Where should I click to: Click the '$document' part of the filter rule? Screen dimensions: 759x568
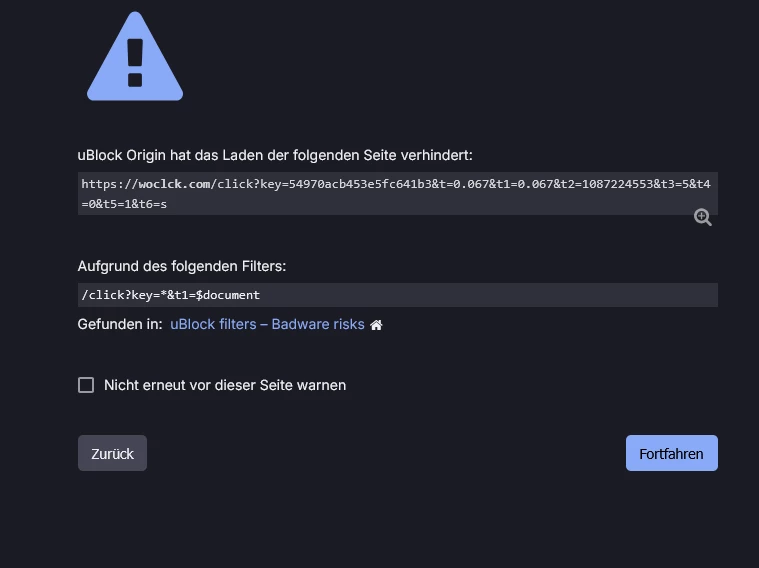pyautogui.click(x=228, y=295)
